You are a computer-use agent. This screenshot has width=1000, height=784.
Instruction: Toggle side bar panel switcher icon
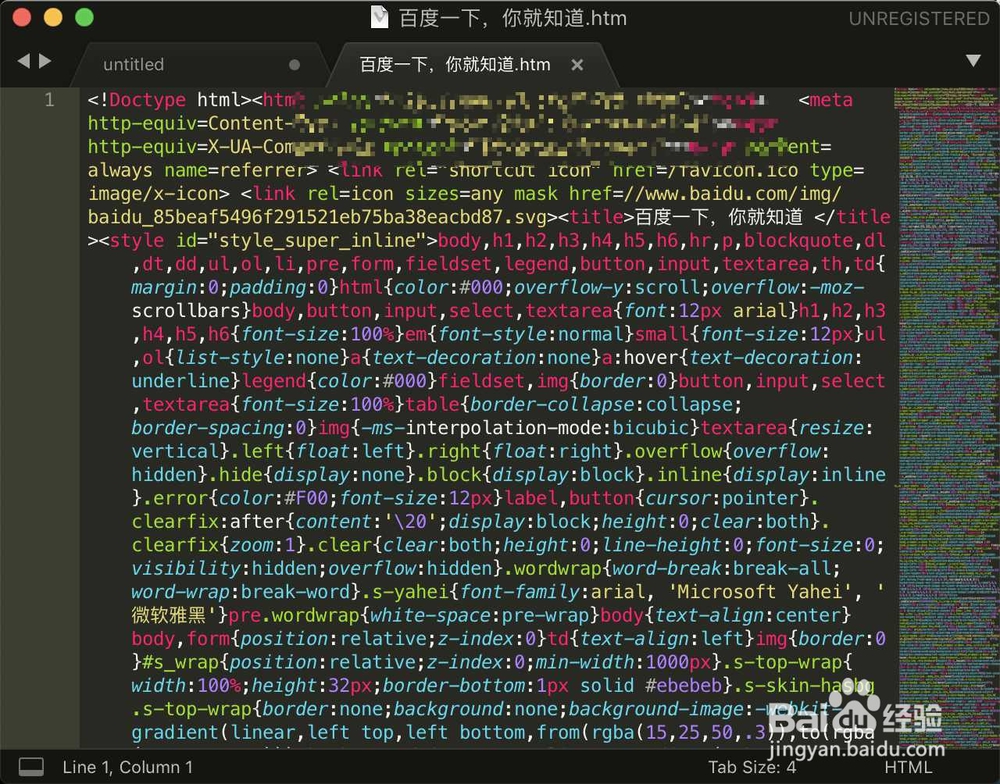pyautogui.click(x=31, y=766)
